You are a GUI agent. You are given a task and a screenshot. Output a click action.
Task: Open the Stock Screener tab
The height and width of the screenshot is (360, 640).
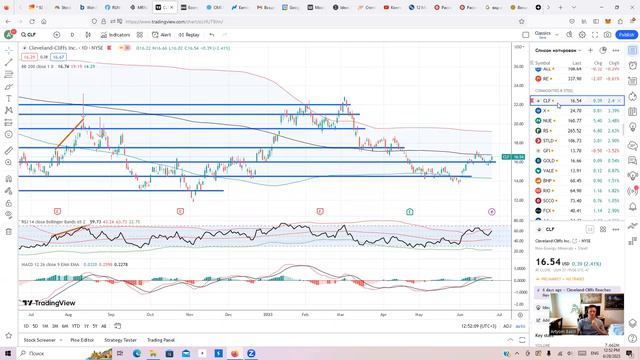[x=40, y=340]
